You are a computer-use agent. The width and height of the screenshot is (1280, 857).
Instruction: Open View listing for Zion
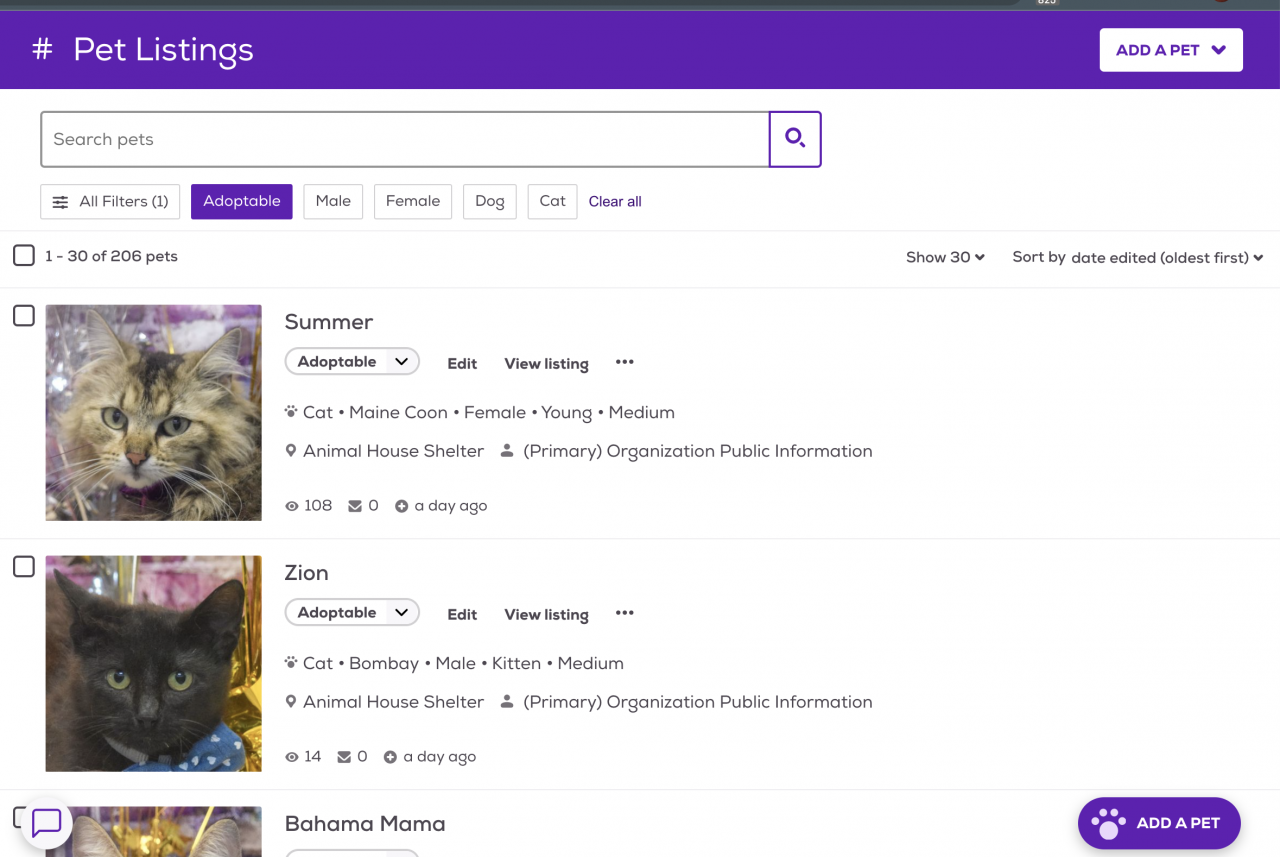click(546, 614)
